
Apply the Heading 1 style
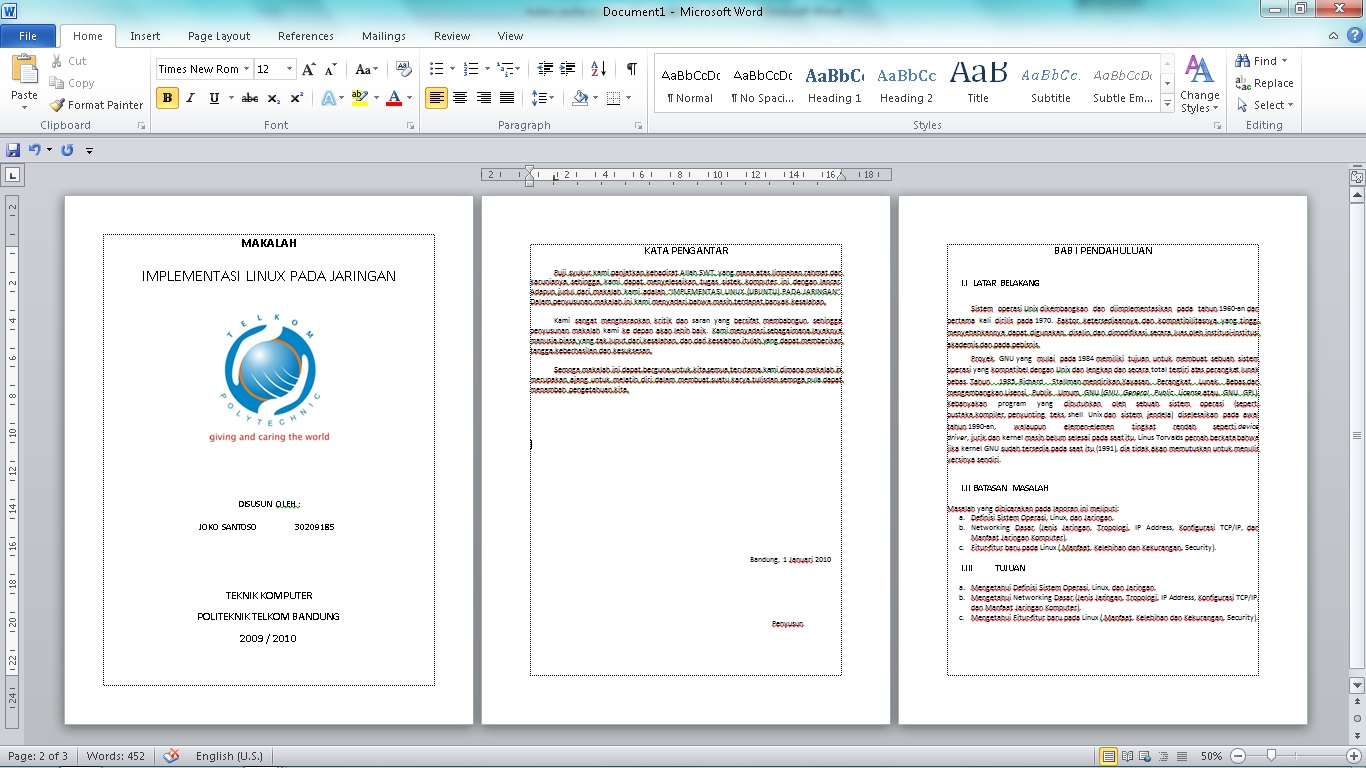click(x=836, y=82)
